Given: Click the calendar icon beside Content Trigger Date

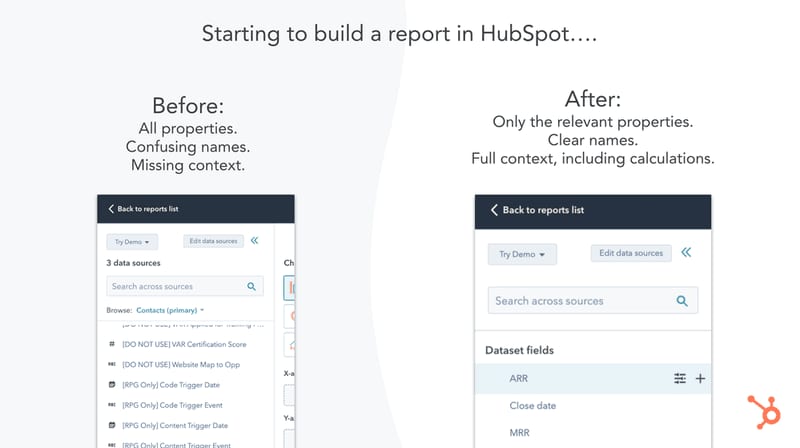Looking at the screenshot, I should (x=112, y=425).
